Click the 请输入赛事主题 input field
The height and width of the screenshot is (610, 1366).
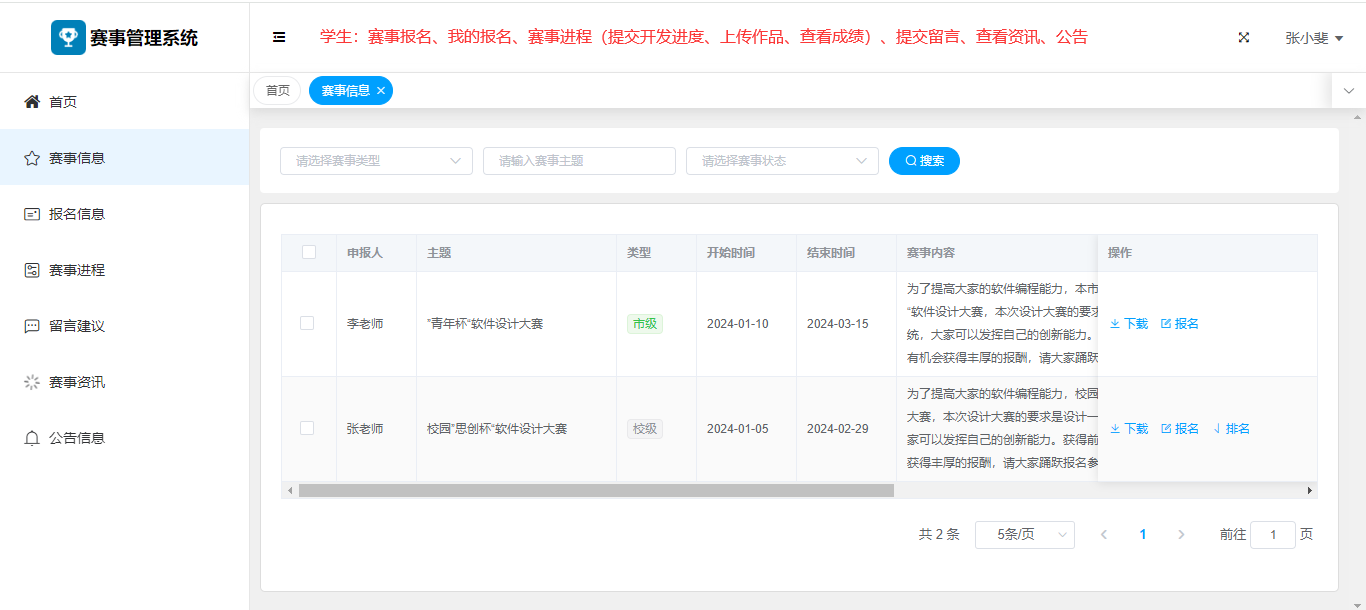point(579,161)
